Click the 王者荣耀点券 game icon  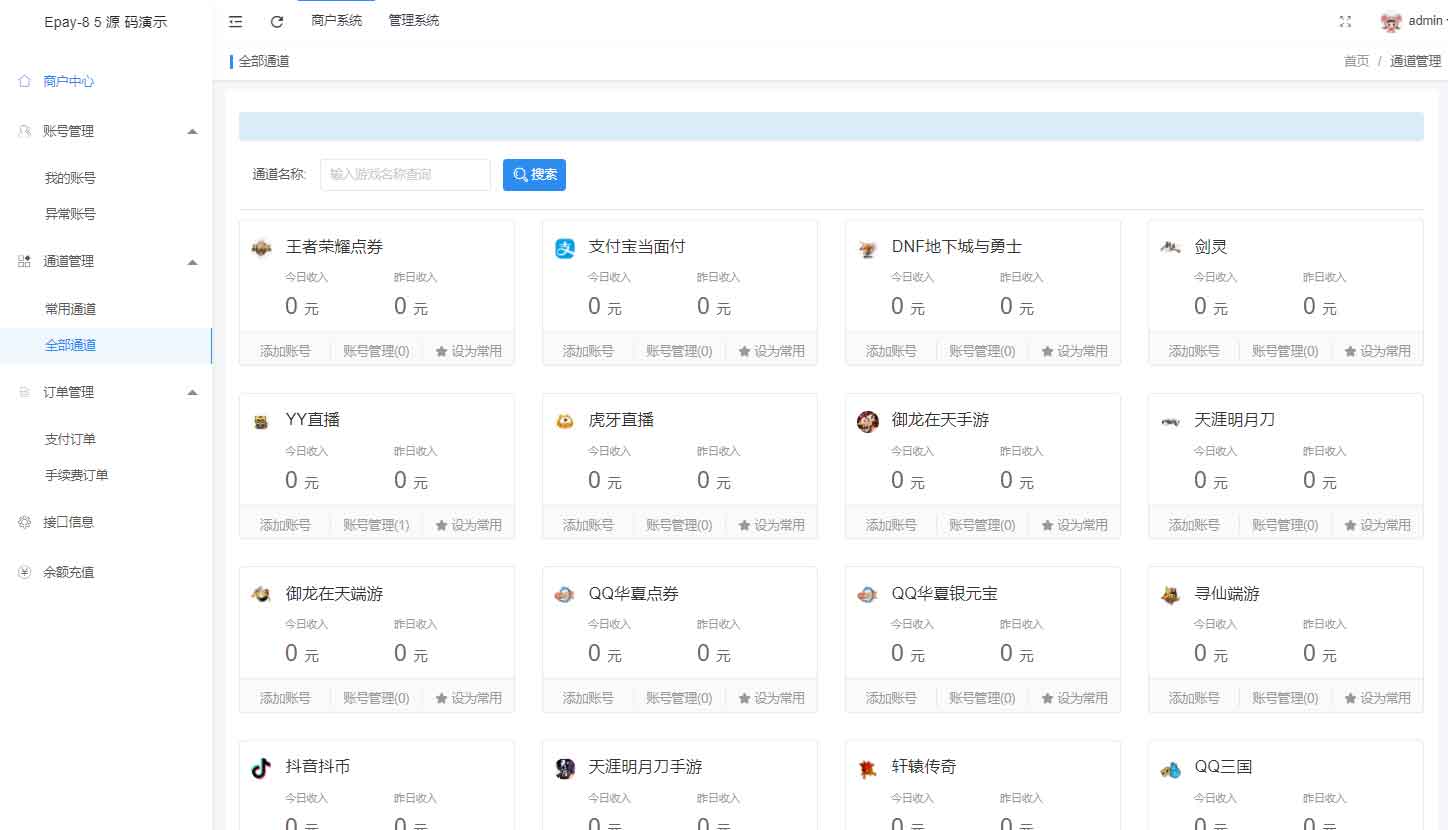pos(261,248)
